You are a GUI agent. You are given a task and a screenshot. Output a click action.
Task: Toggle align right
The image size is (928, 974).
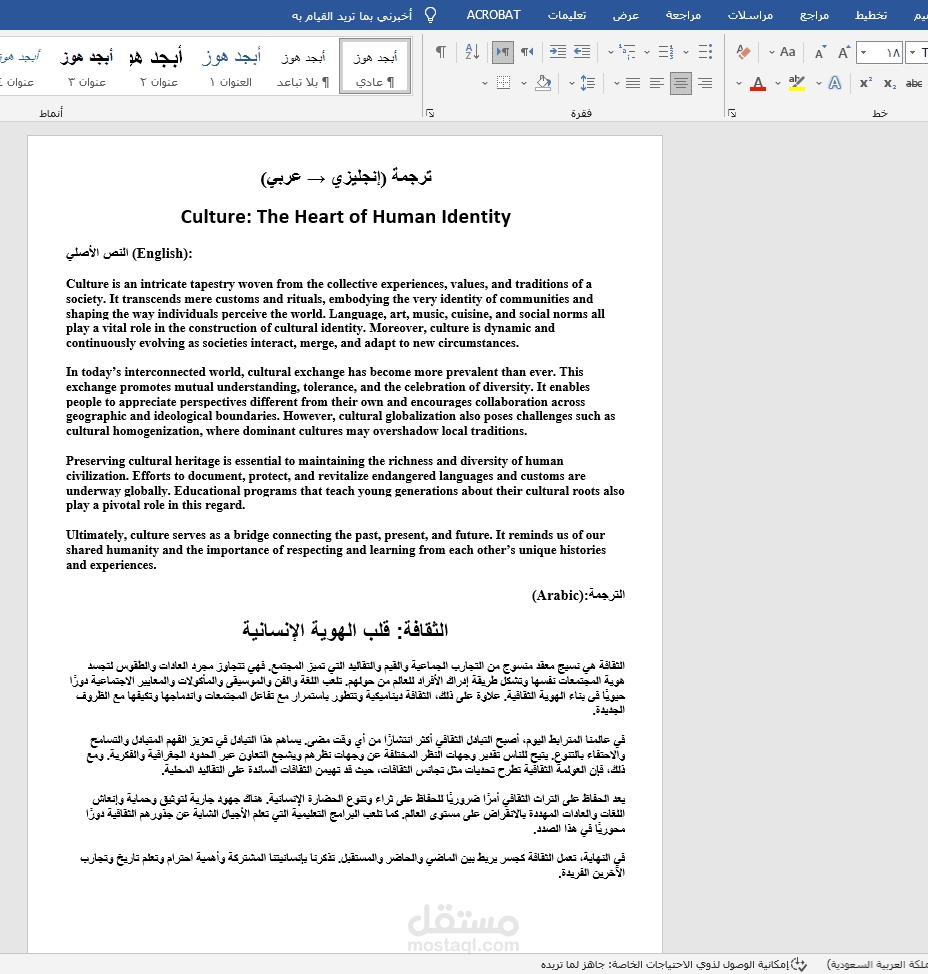click(705, 83)
